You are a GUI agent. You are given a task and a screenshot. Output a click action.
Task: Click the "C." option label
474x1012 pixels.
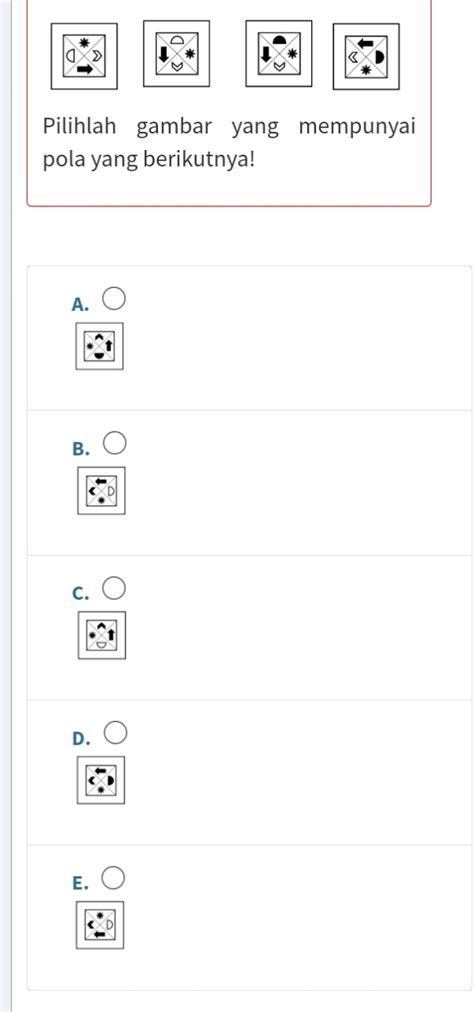click(80, 593)
